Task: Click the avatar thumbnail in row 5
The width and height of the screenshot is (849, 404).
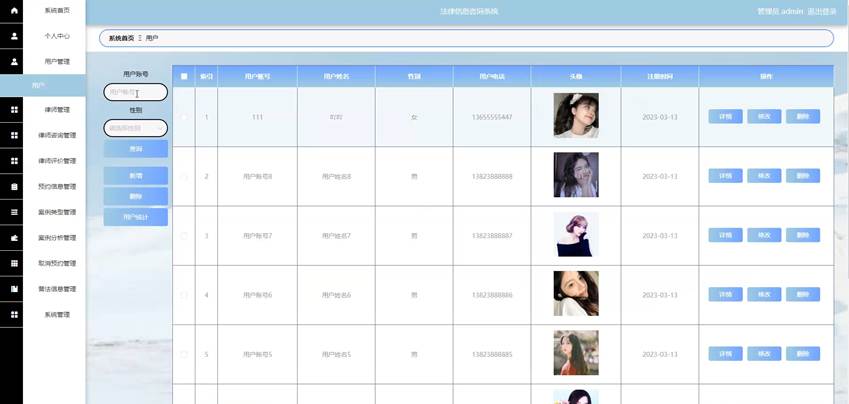Action: pos(576,353)
